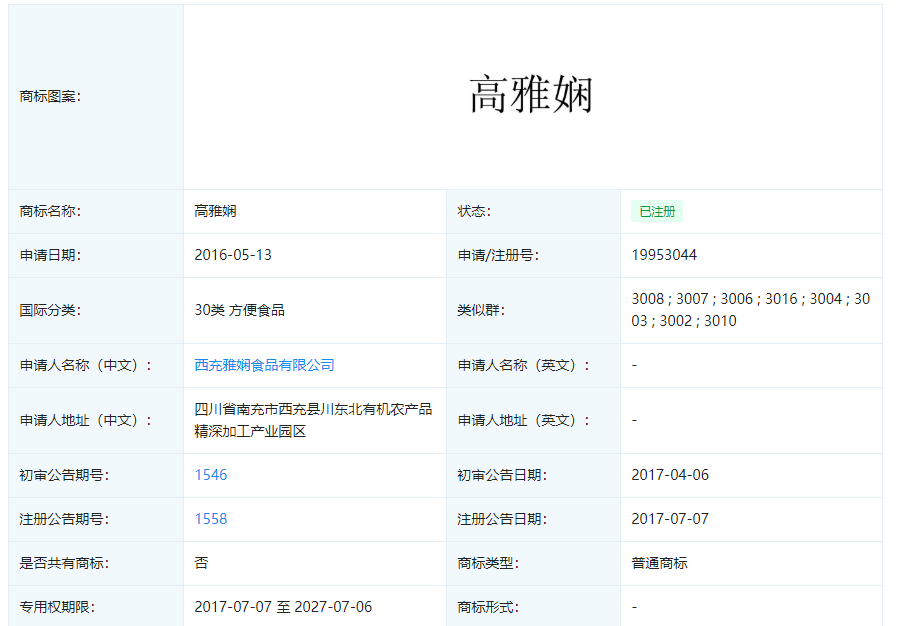Open applicant link 西充雅娴食品有限公司
This screenshot has width=899, height=626.
tap(264, 365)
